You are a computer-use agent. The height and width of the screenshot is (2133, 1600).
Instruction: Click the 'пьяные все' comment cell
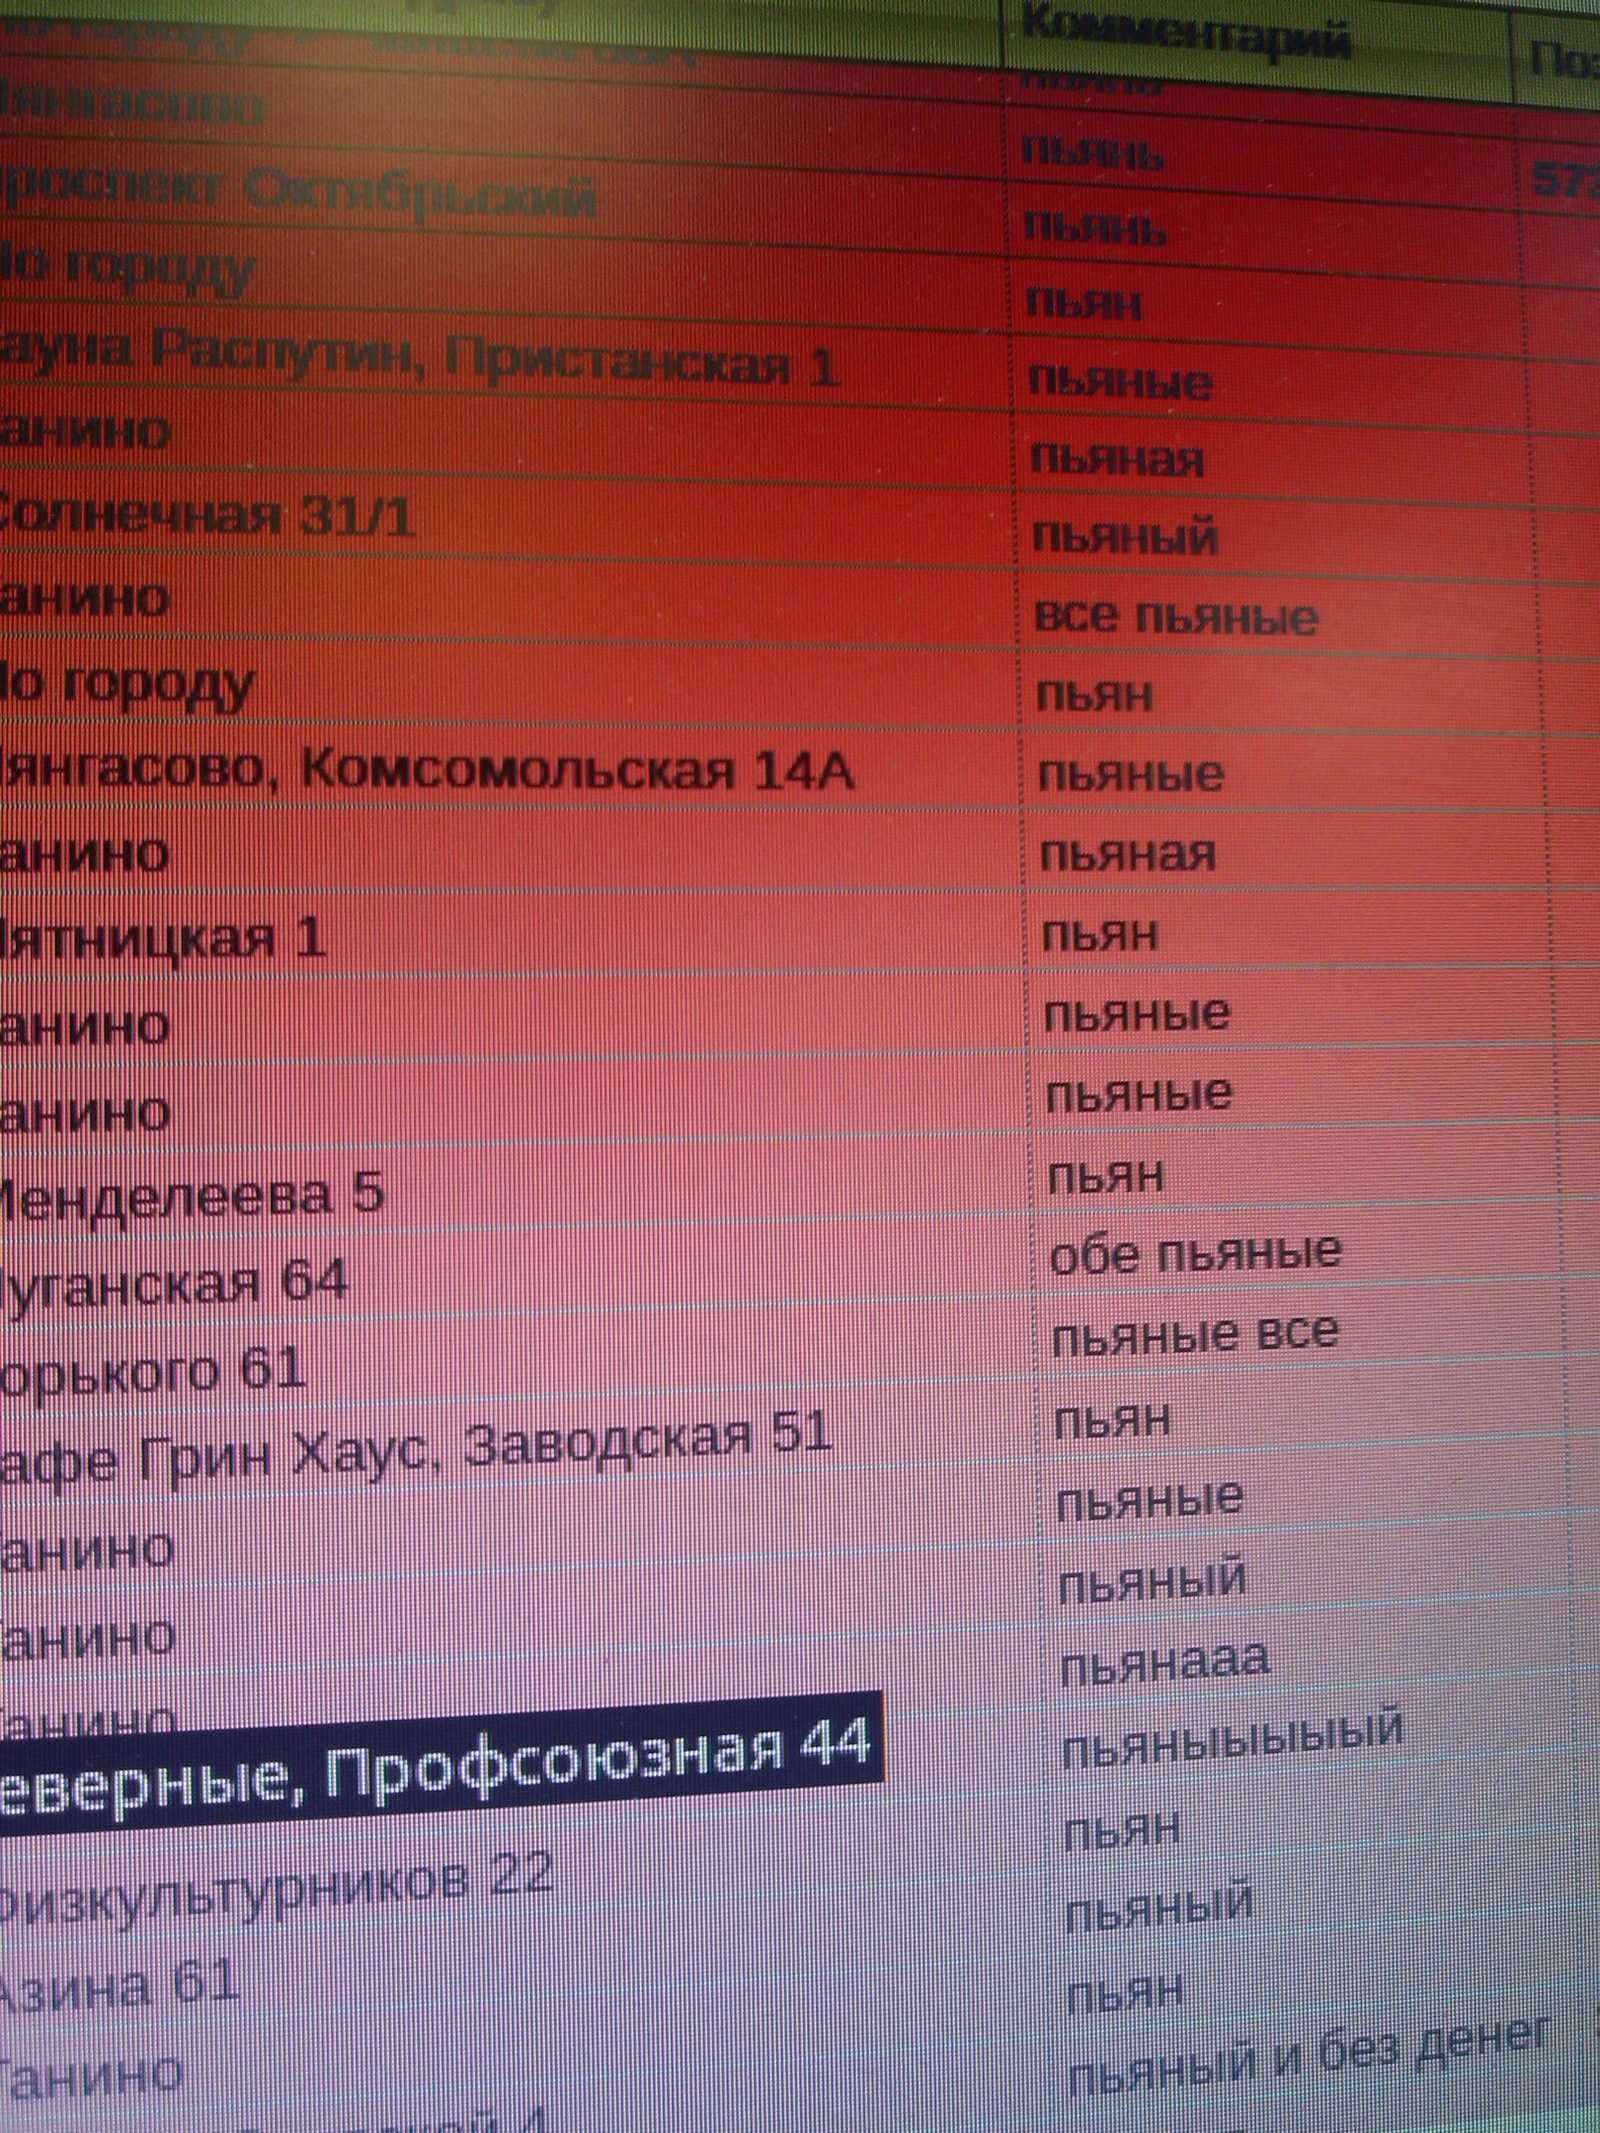click(x=1195, y=1335)
